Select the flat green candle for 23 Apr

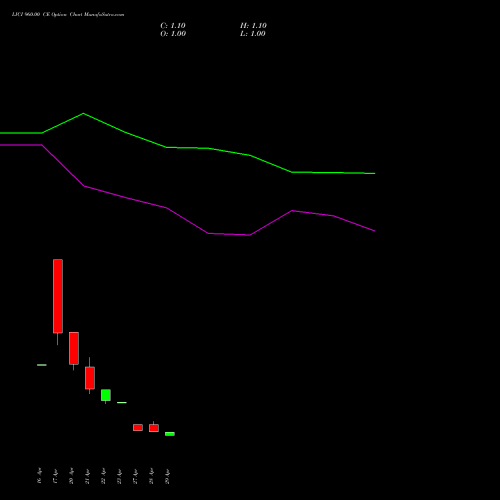coord(122,403)
